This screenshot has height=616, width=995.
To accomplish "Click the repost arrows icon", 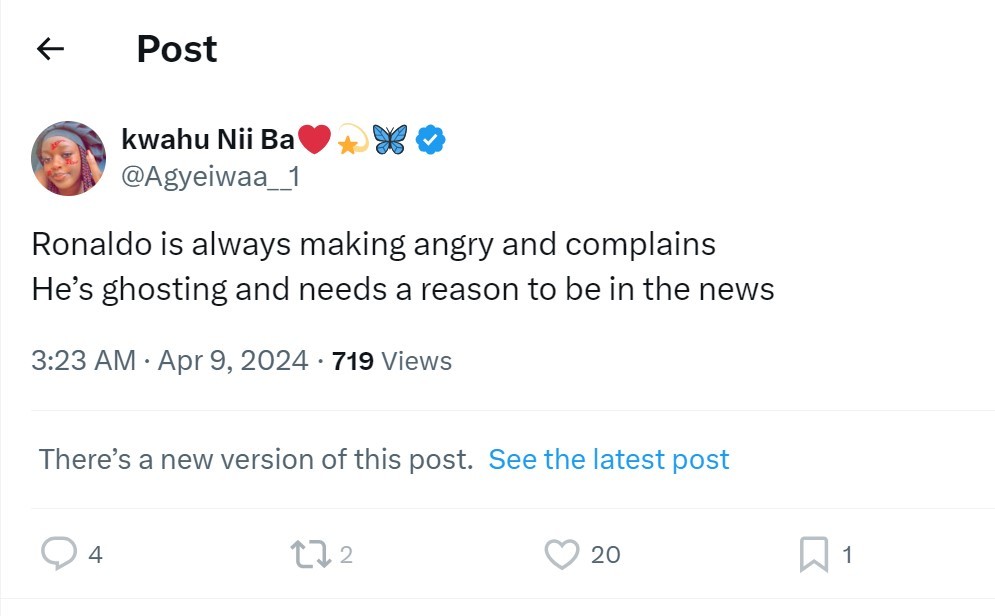I will [x=310, y=554].
